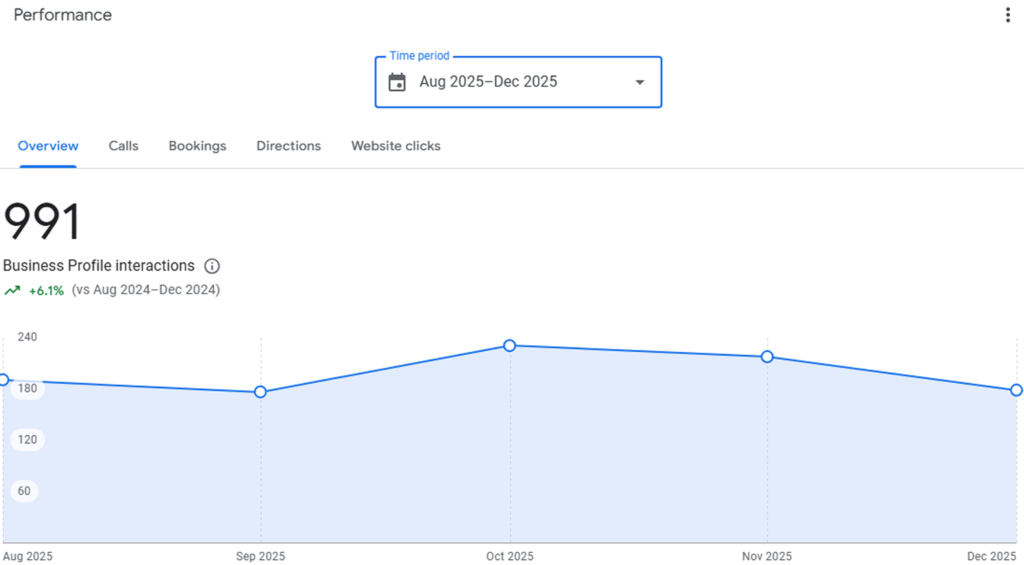Pick the Nov 2025 data point on line
This screenshot has width=1024, height=565.
(x=767, y=357)
